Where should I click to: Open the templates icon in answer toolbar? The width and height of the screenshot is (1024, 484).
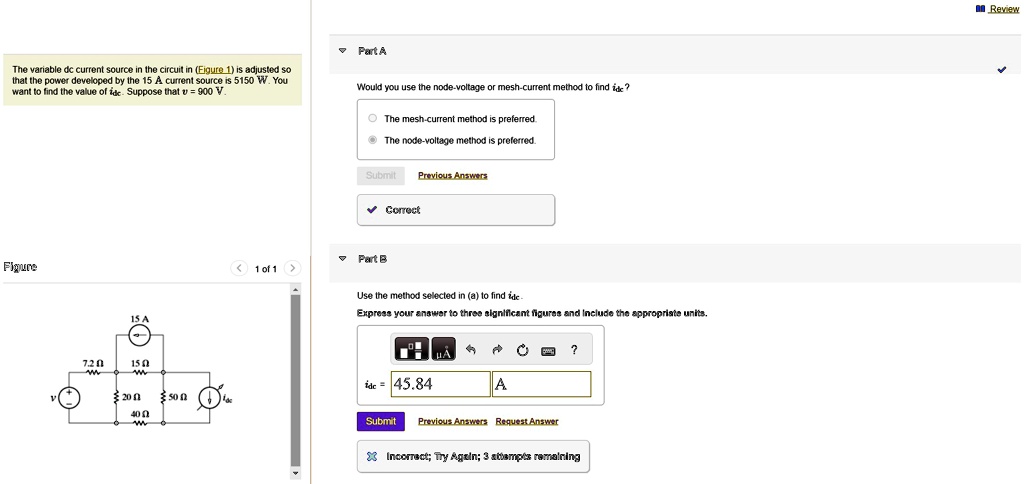tap(411, 350)
